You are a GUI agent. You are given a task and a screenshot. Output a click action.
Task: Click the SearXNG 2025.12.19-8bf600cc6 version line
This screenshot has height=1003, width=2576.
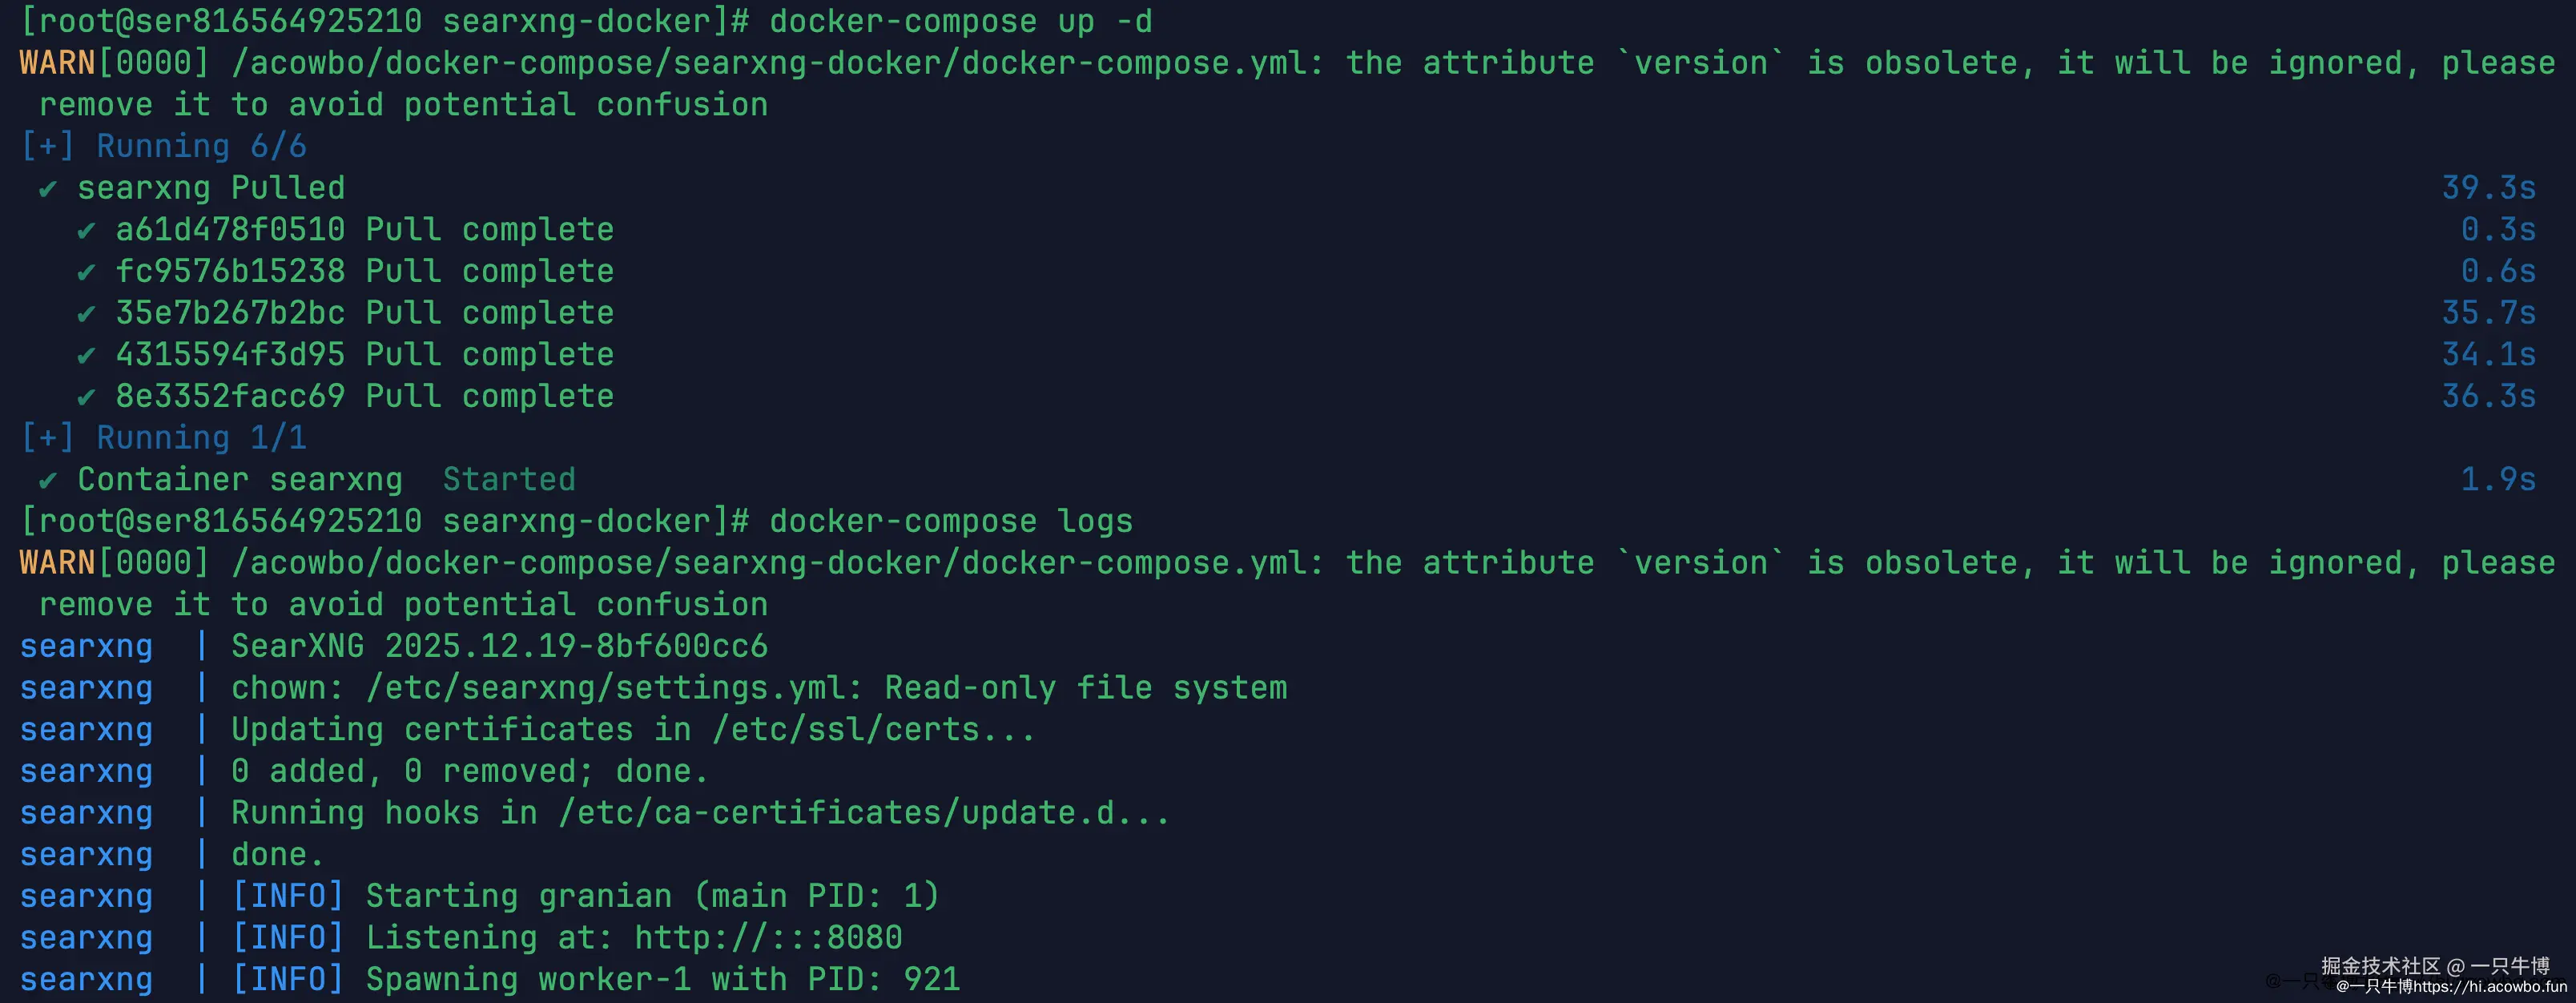[x=499, y=647]
